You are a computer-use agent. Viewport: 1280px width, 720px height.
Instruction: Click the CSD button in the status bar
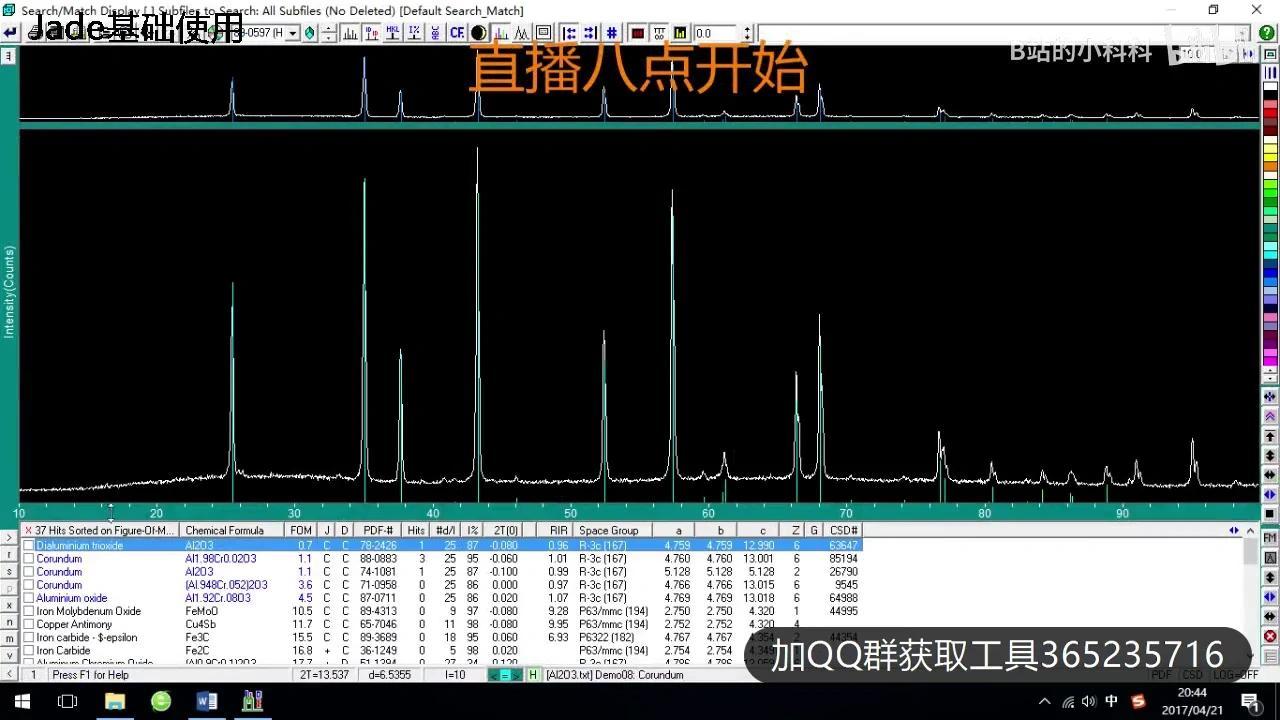1190,675
